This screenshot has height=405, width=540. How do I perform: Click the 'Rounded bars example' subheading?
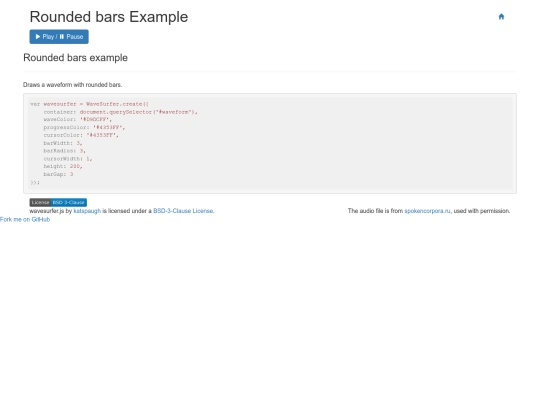[x=75, y=58]
